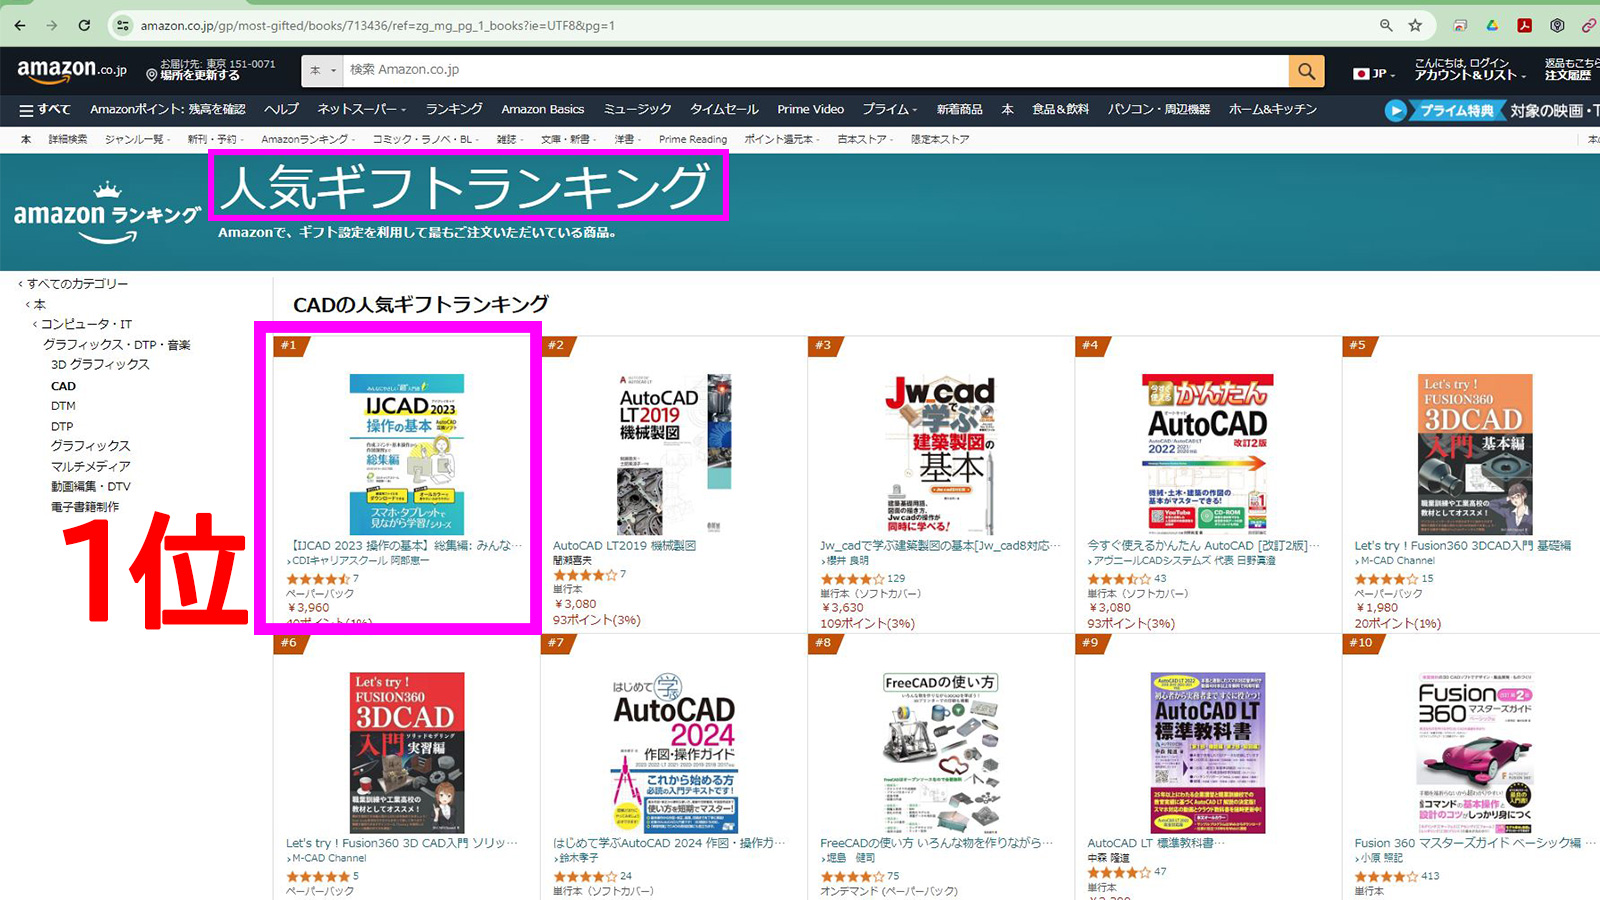
Task: Go forward with the browser forward arrow
Action: pos(52,25)
